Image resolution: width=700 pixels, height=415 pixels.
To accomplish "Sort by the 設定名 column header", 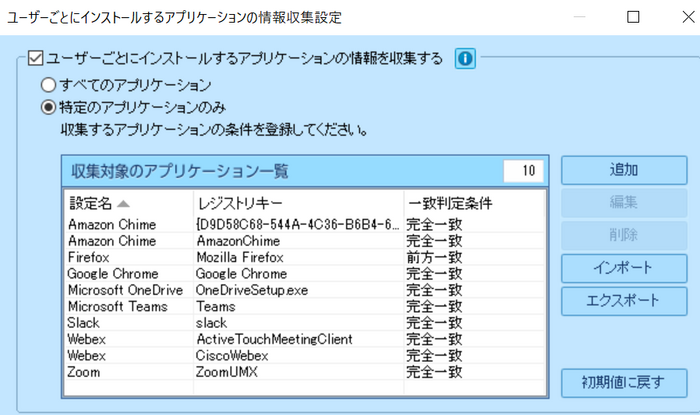I will point(129,203).
